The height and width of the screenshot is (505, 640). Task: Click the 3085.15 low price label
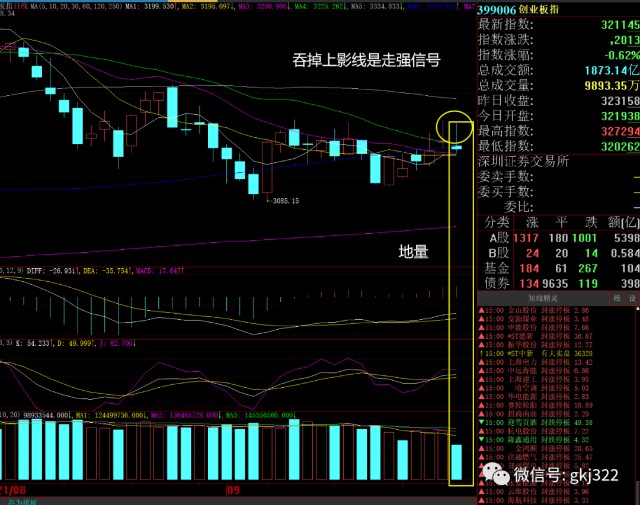[286, 201]
